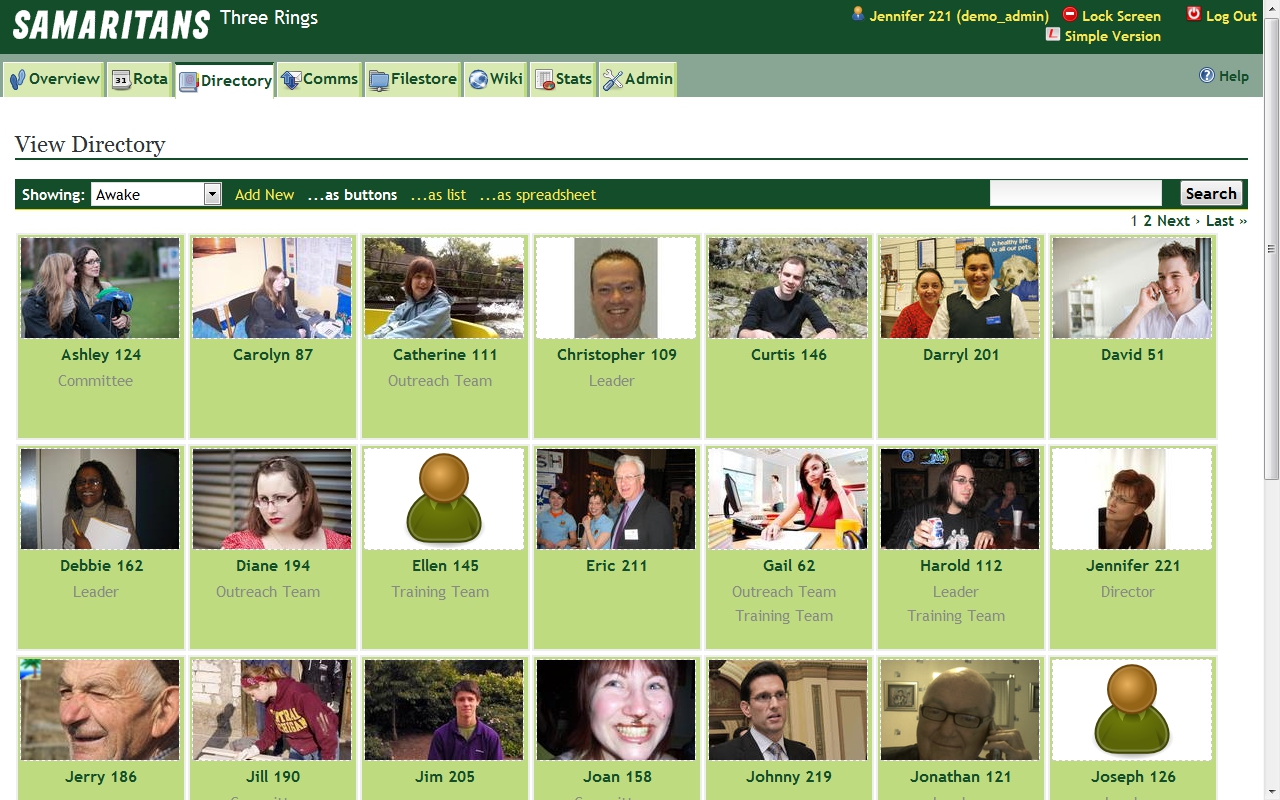
Task: Click Joseph 126's placeholder avatar icon
Action: click(x=1132, y=710)
